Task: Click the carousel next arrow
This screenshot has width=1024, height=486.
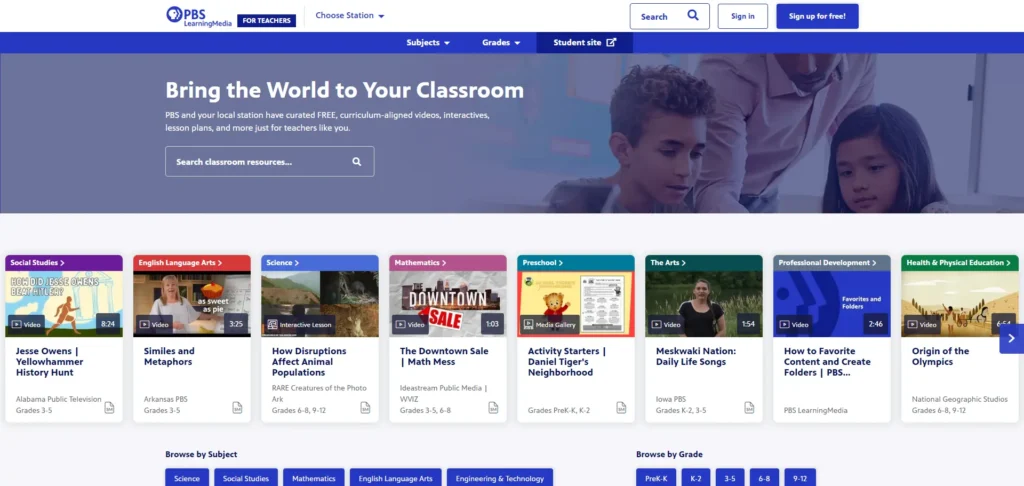Action: coord(1012,338)
